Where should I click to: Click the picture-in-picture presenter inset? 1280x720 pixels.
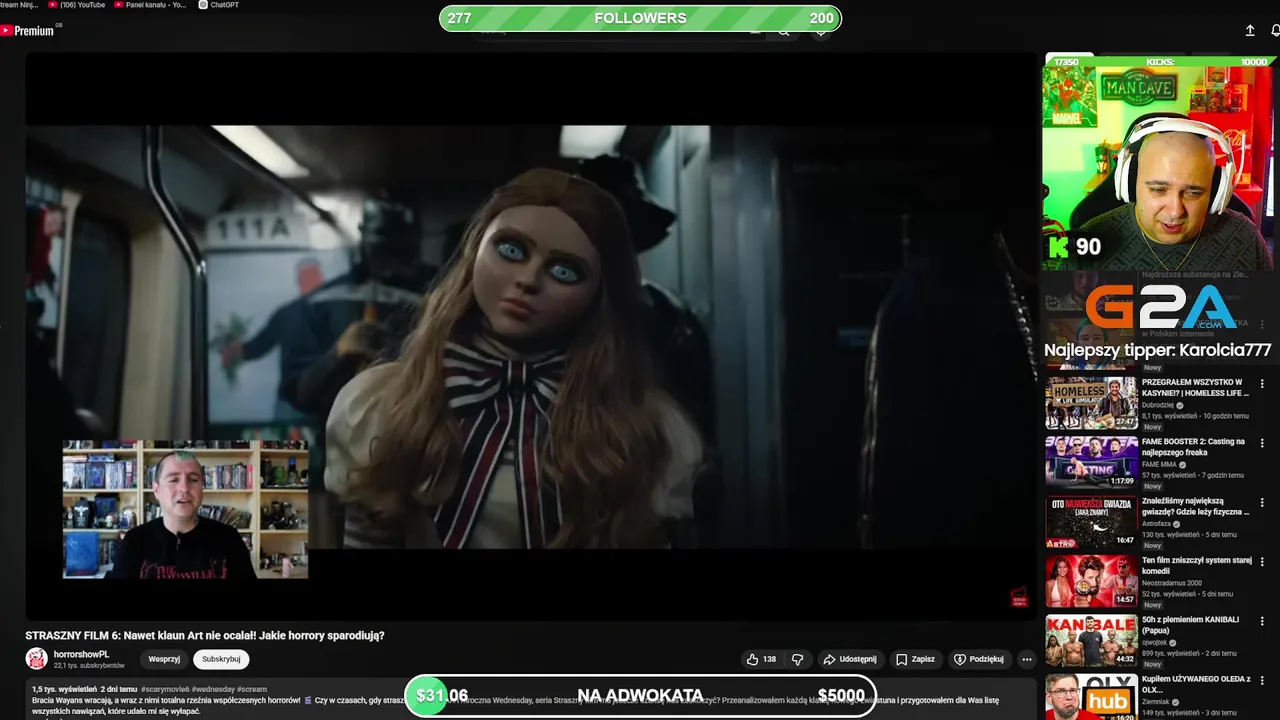[x=185, y=509]
